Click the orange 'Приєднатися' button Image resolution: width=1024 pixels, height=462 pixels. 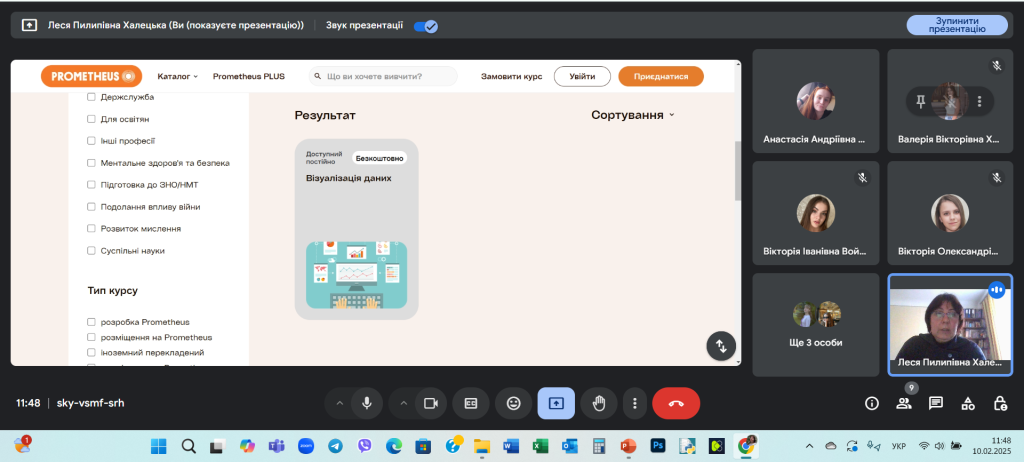click(660, 76)
